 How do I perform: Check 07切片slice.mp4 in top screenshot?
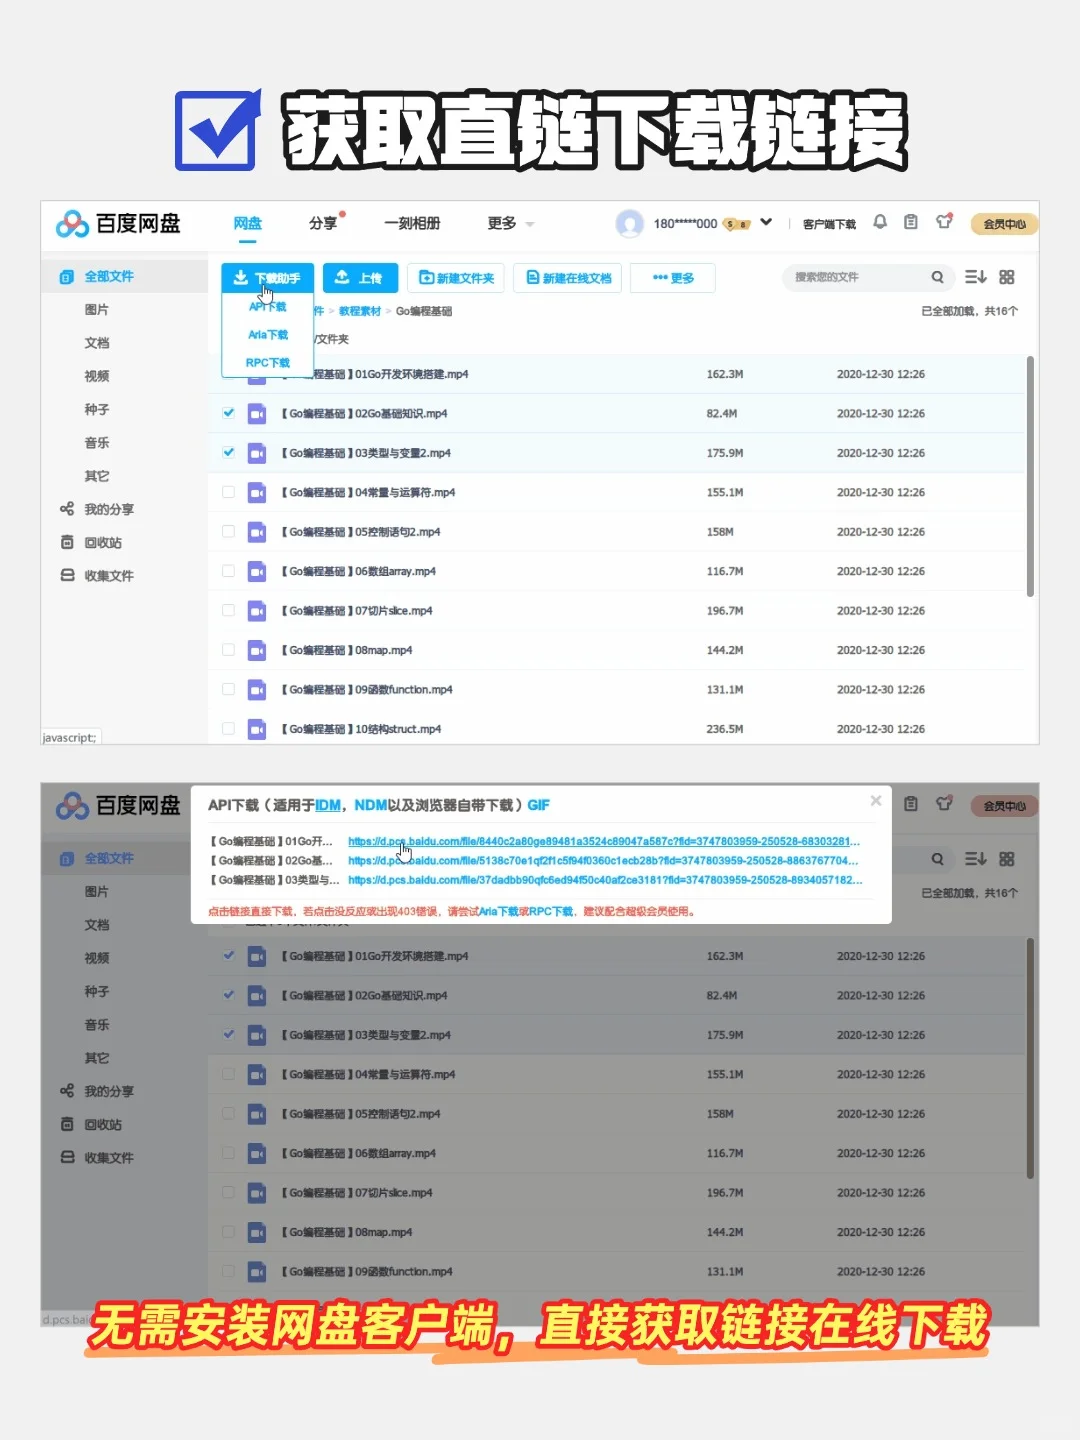tap(228, 610)
